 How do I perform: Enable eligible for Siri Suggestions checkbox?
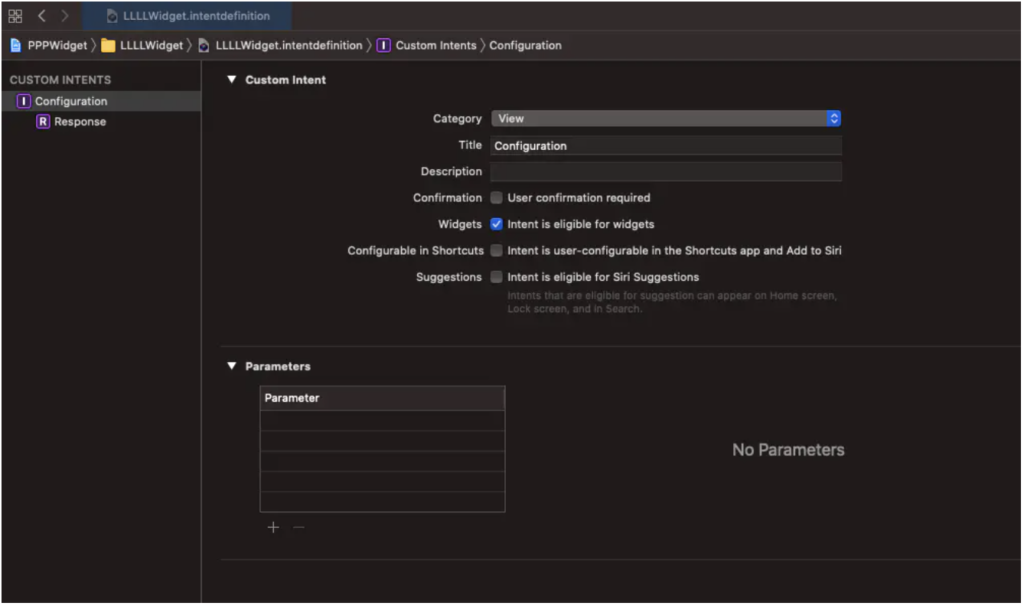point(496,277)
